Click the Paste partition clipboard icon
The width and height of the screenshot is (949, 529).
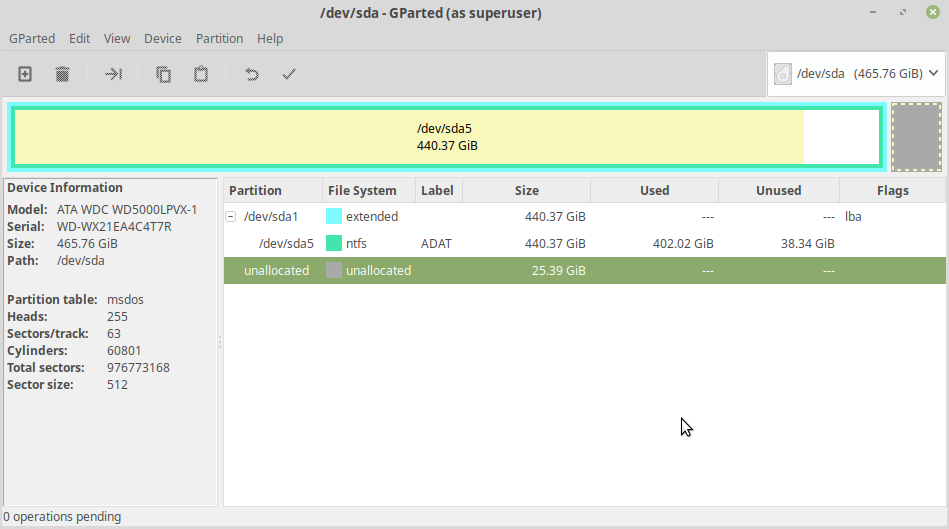201,74
